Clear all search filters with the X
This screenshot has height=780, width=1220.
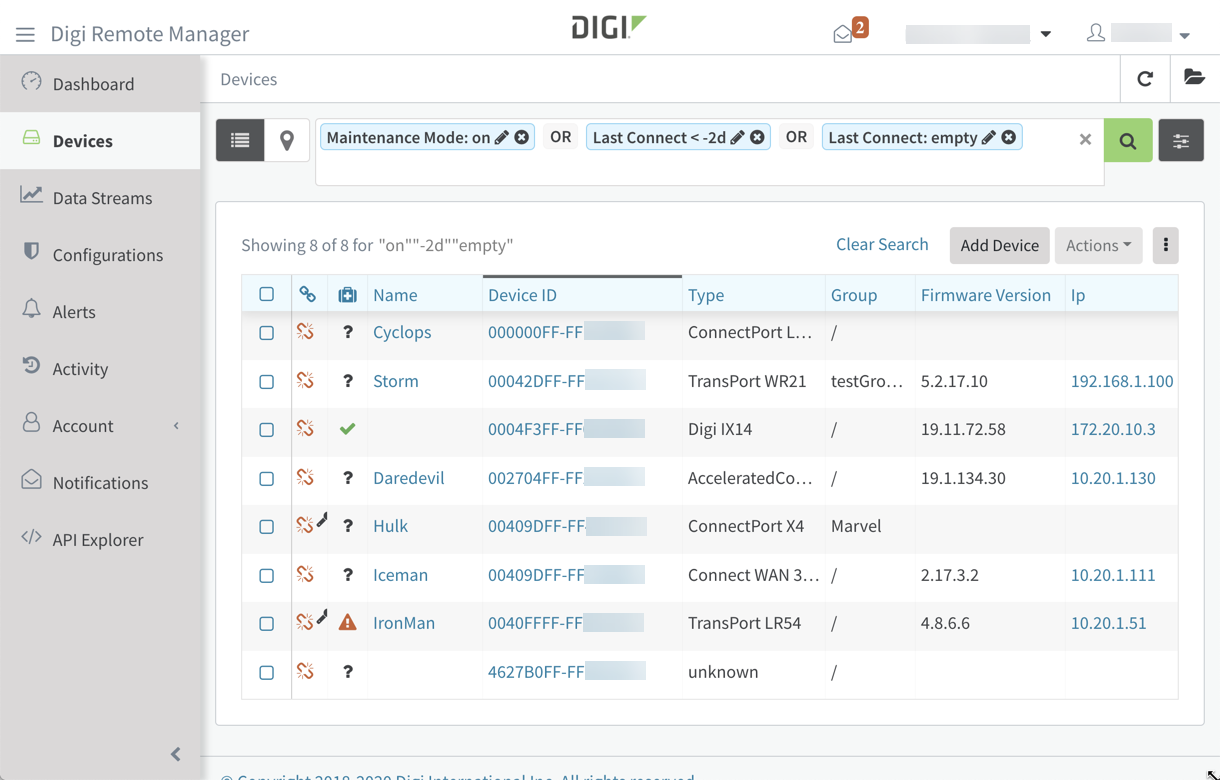click(1085, 140)
